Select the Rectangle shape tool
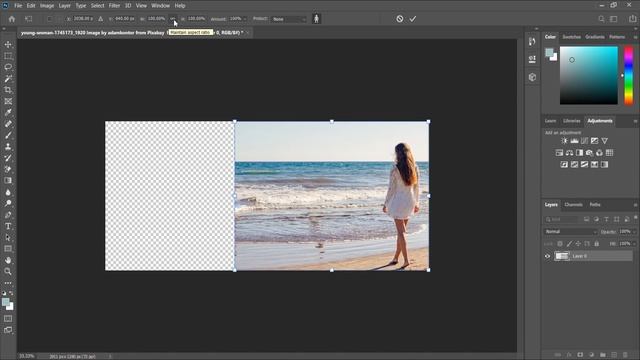This screenshot has height=360, width=640. click(x=8, y=249)
